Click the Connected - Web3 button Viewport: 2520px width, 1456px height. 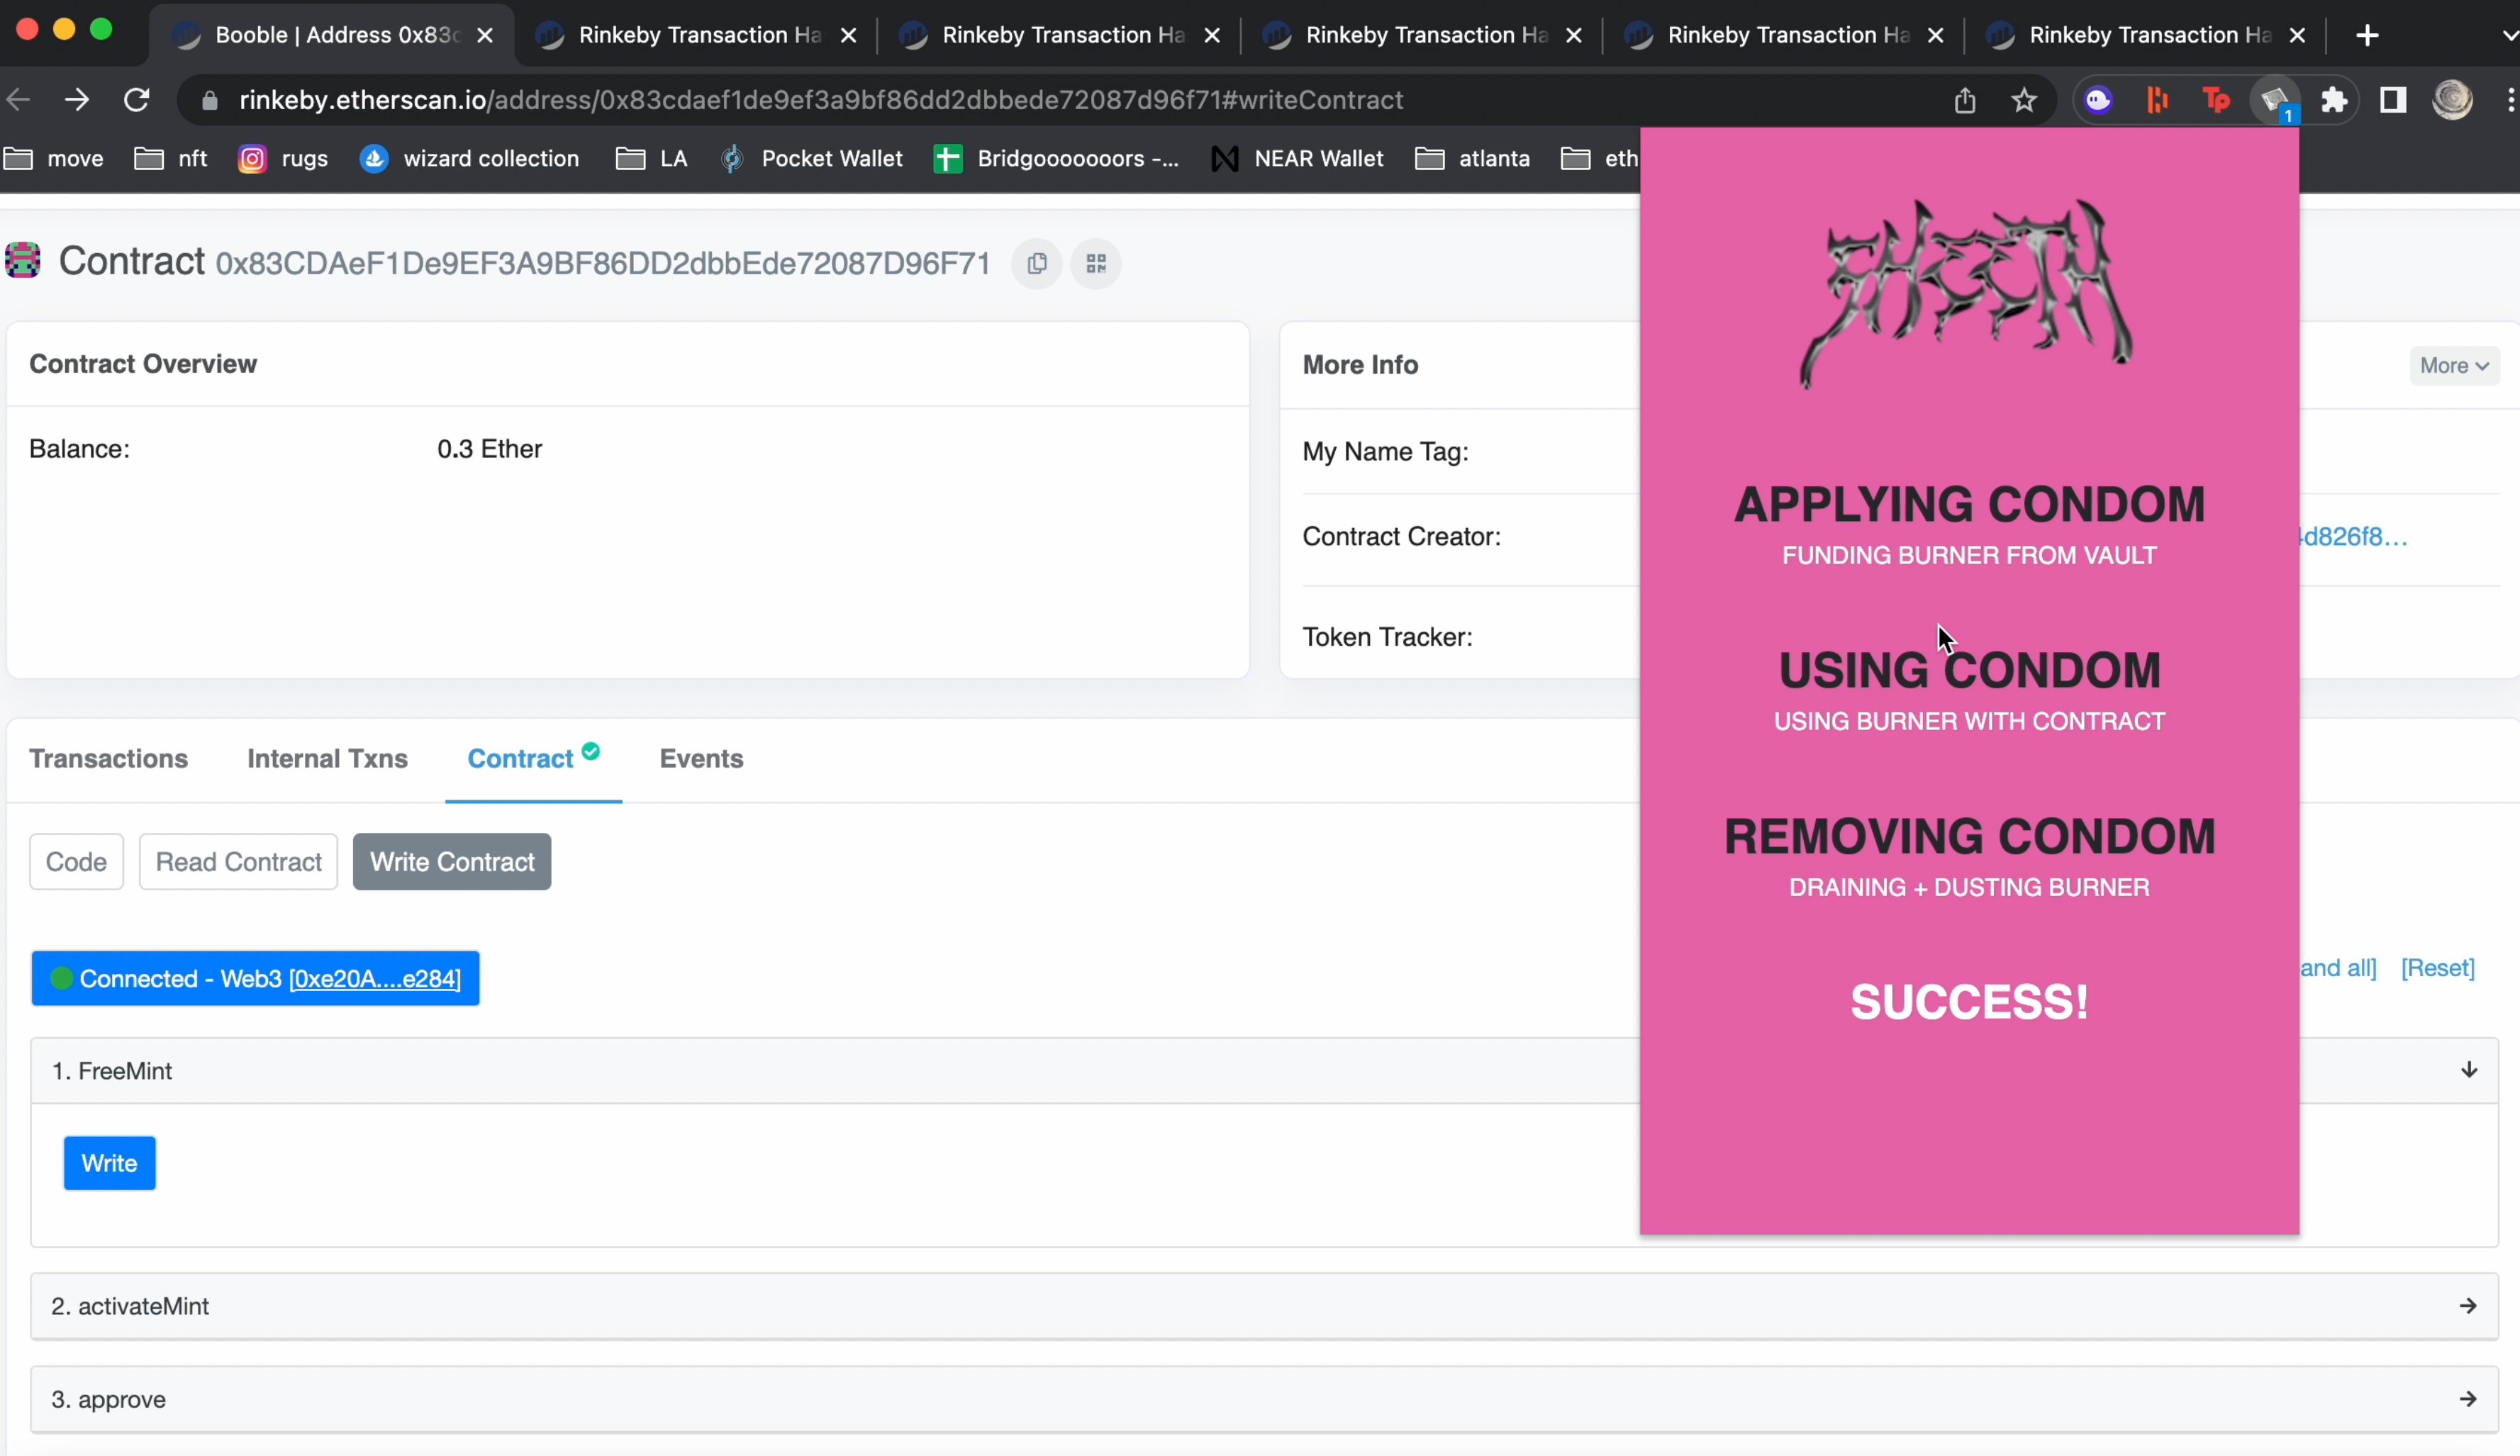tap(255, 978)
